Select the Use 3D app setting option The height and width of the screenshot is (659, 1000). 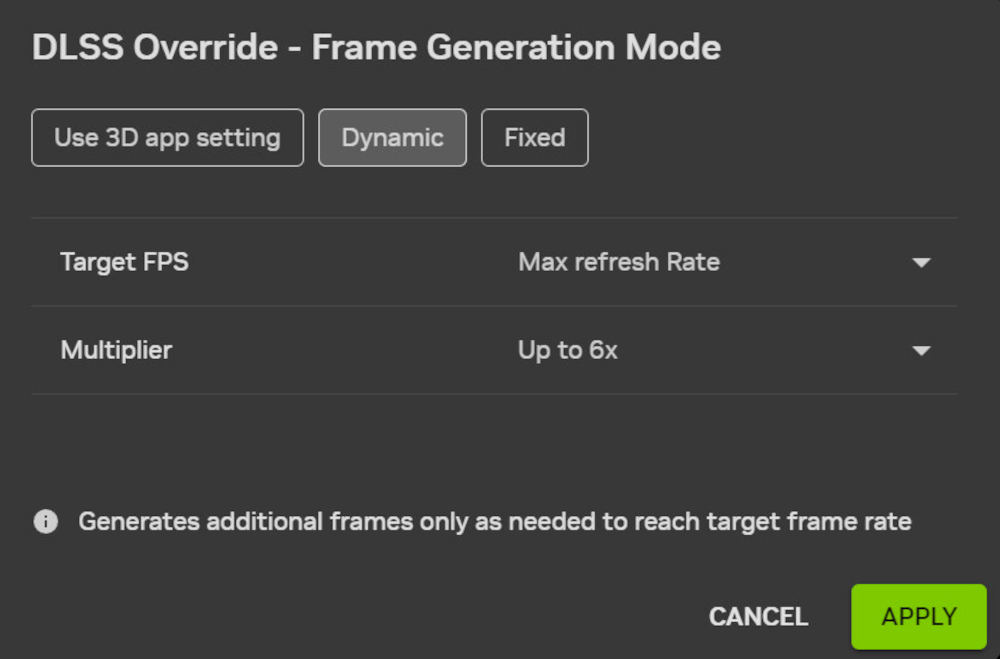click(167, 138)
